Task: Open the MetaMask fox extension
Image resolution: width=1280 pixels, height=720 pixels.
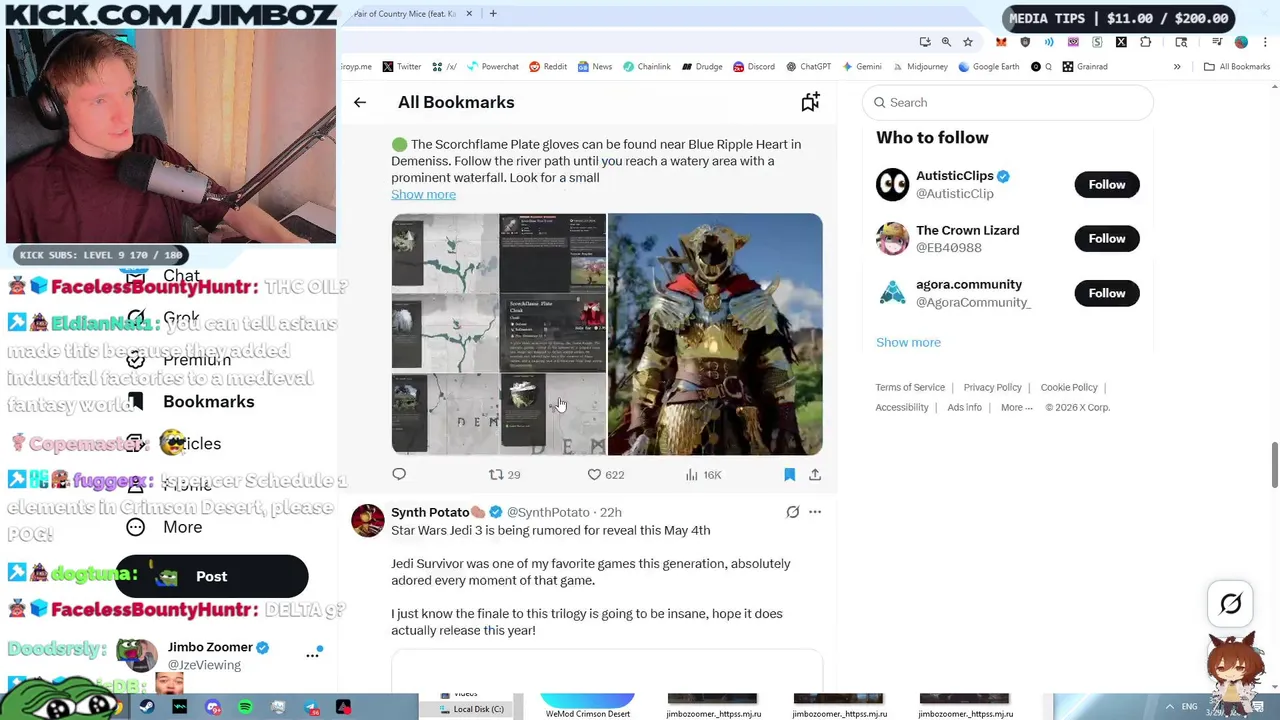Action: coord(1001,42)
